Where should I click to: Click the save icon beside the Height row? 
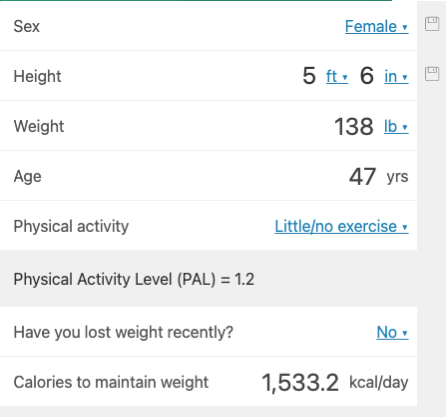[x=432, y=74]
